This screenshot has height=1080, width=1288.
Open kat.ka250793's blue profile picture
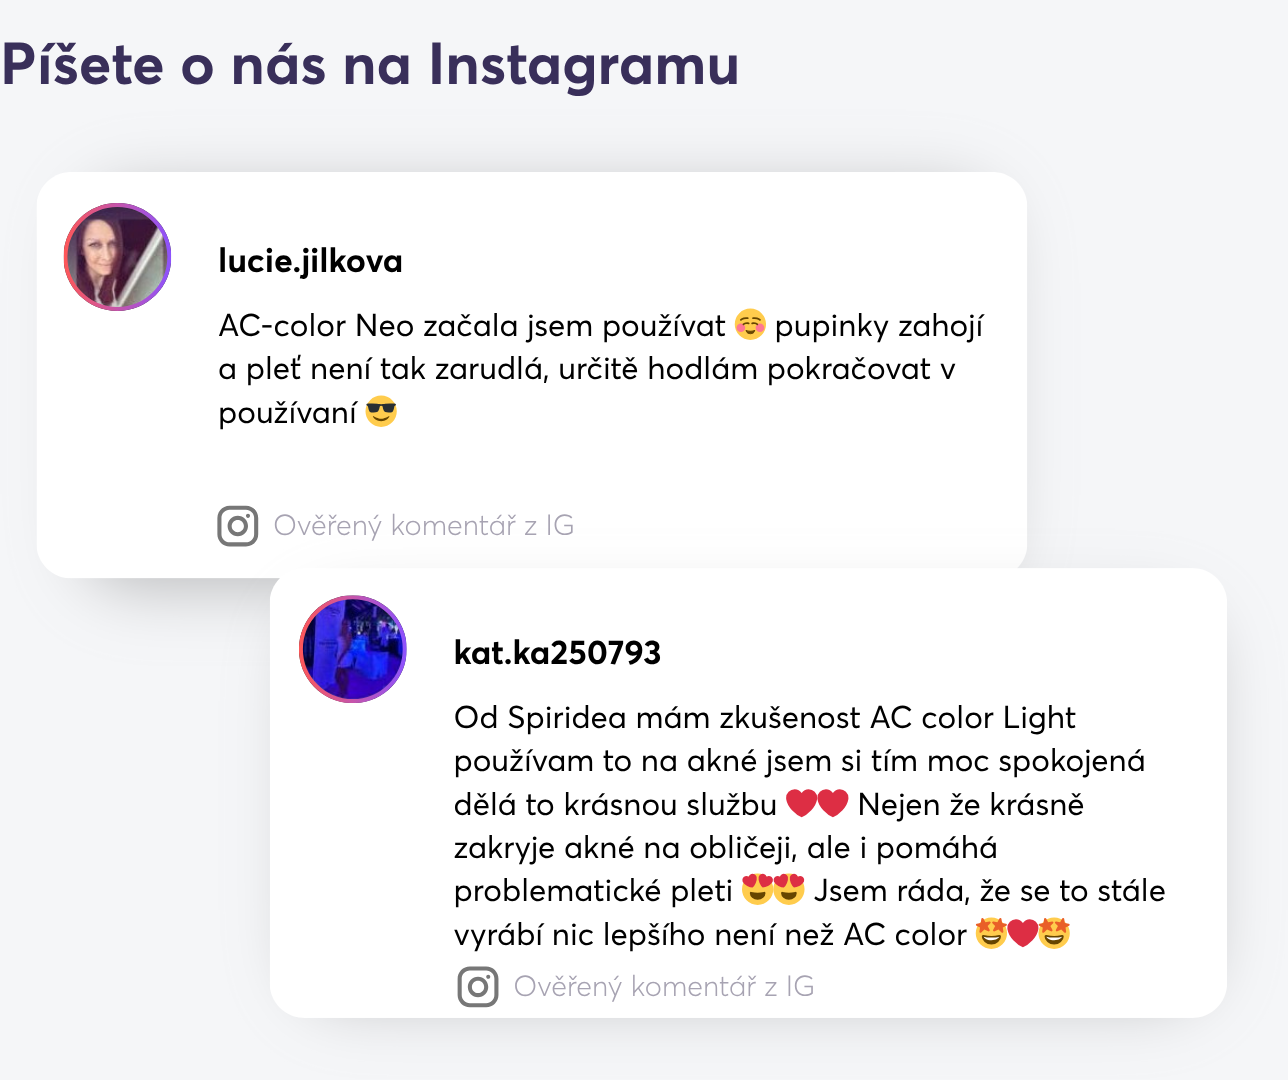(353, 649)
